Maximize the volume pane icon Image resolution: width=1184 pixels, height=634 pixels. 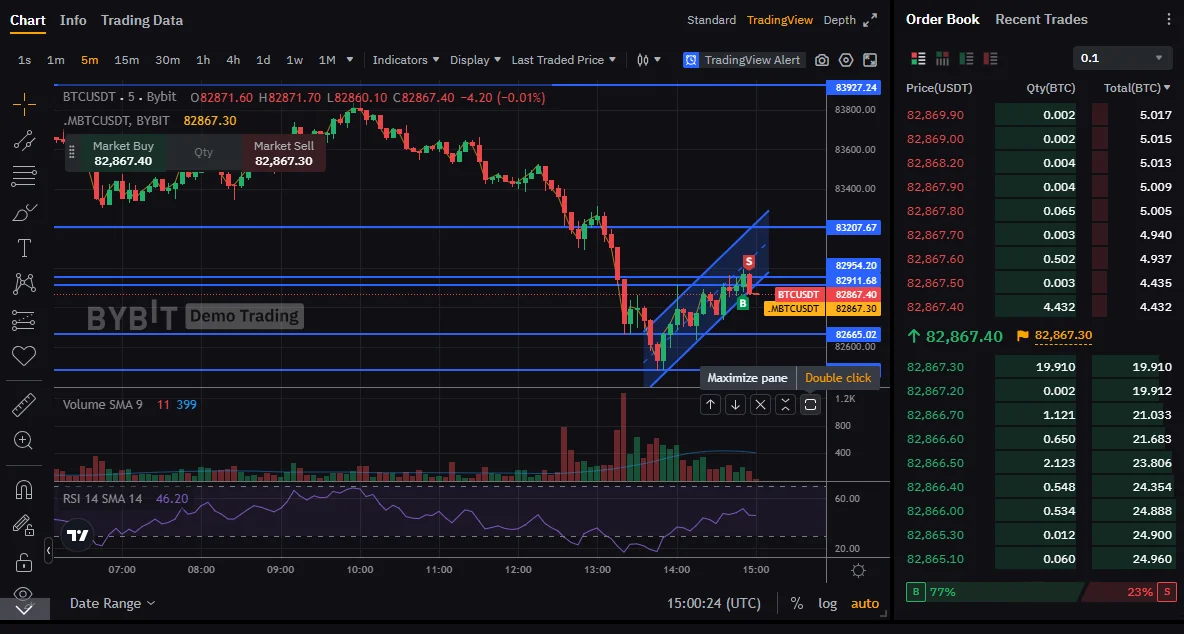click(x=810, y=405)
